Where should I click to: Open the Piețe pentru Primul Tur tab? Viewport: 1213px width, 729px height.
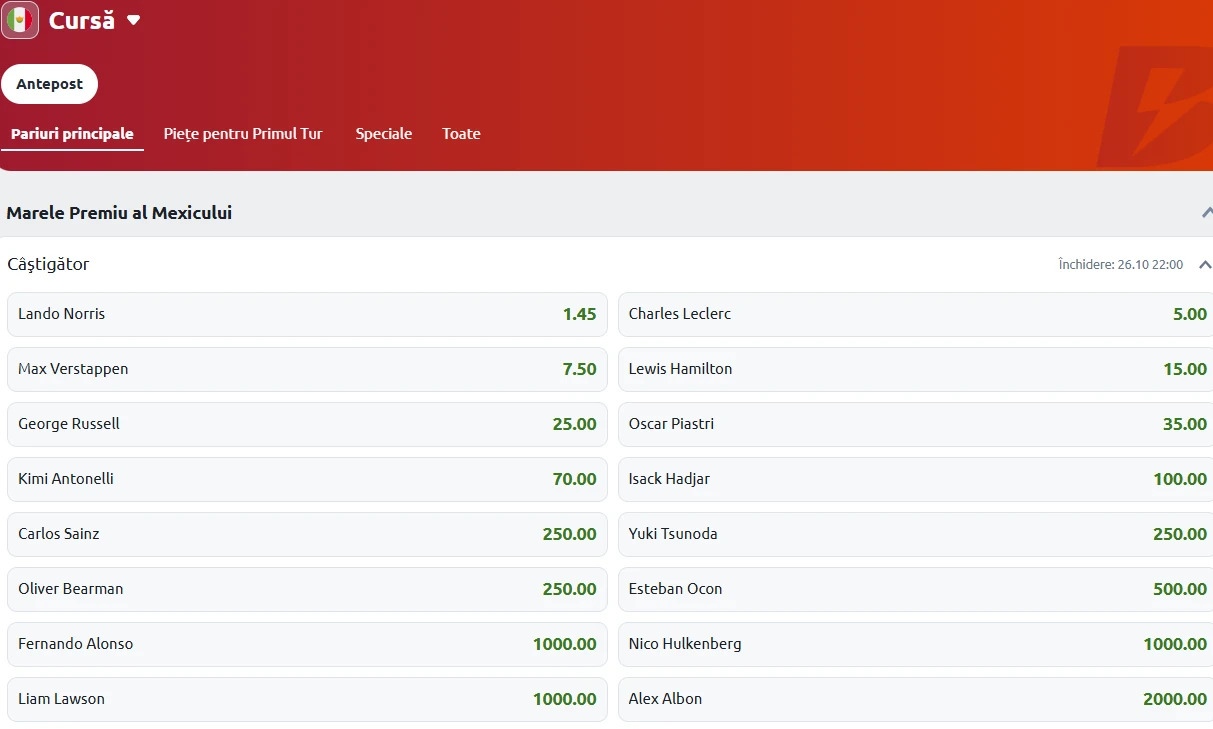pos(243,134)
